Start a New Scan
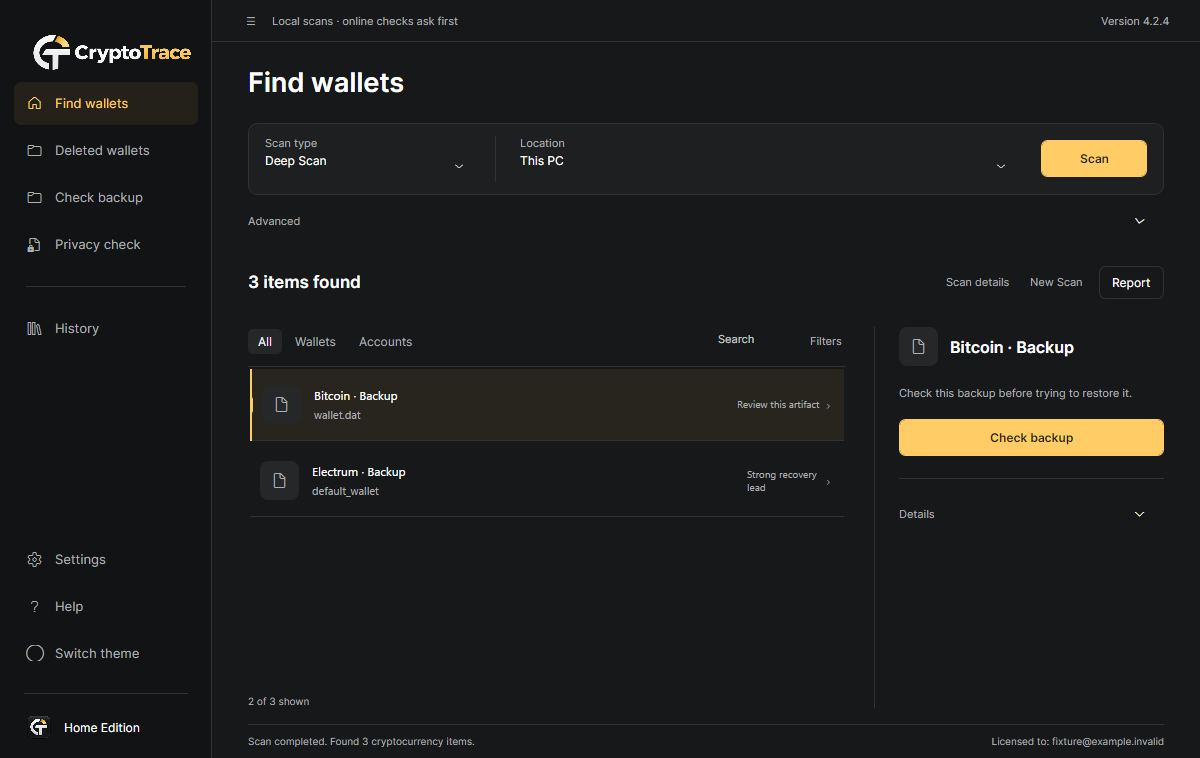This screenshot has height=758, width=1200. [x=1056, y=282]
